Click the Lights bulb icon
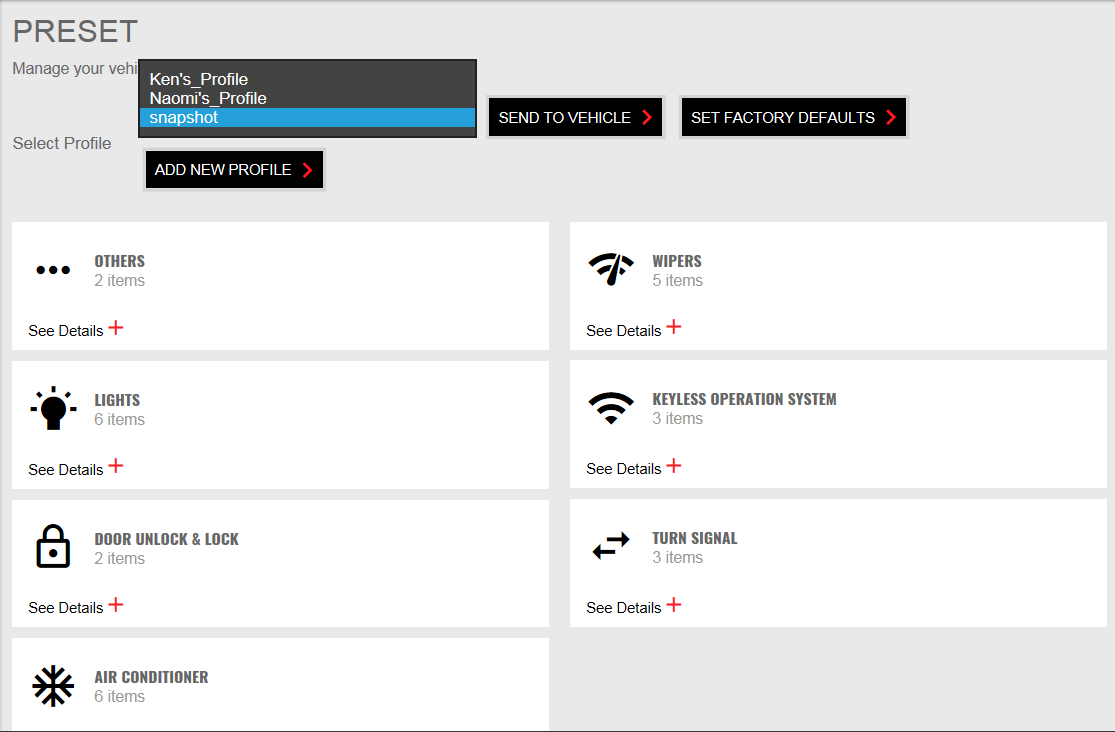 [x=53, y=409]
